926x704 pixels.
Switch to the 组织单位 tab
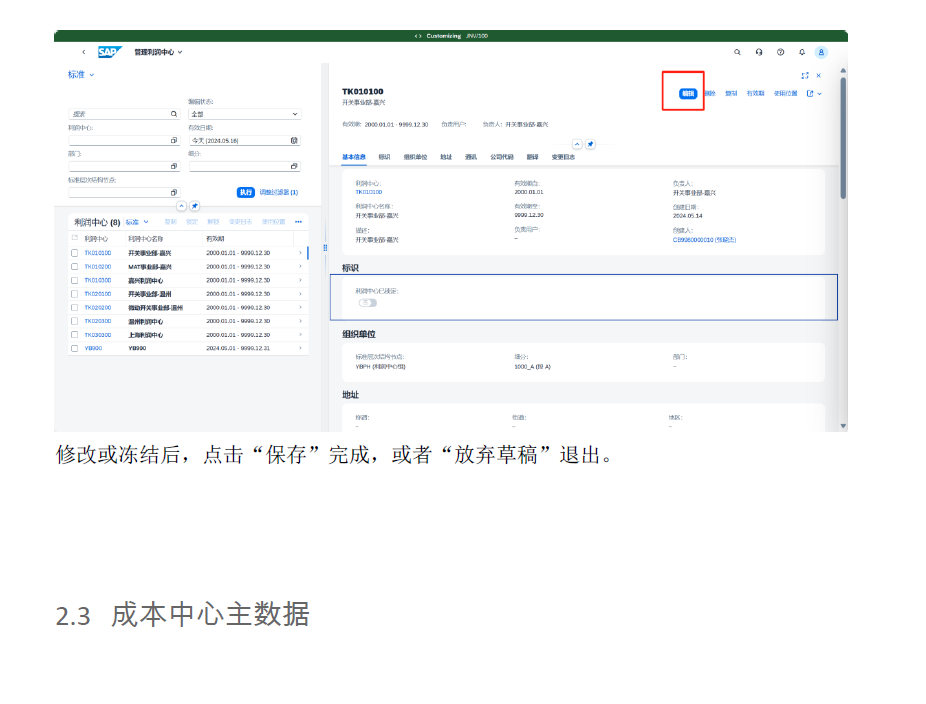(x=415, y=157)
